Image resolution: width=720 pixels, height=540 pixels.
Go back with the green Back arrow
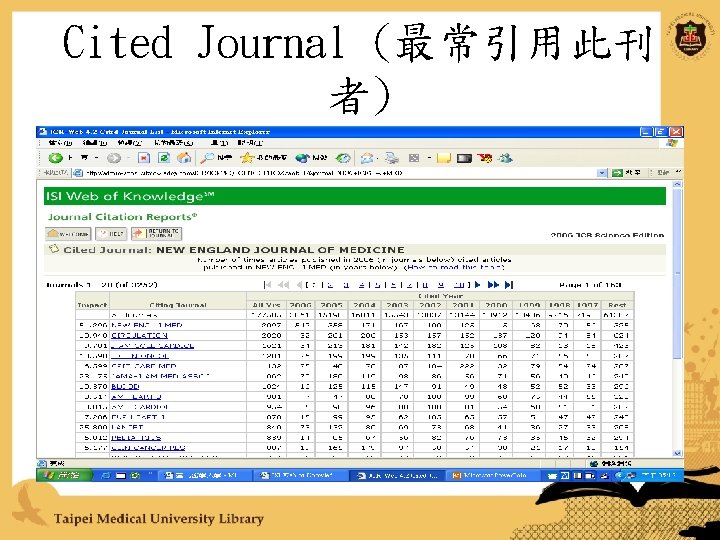(x=56, y=158)
